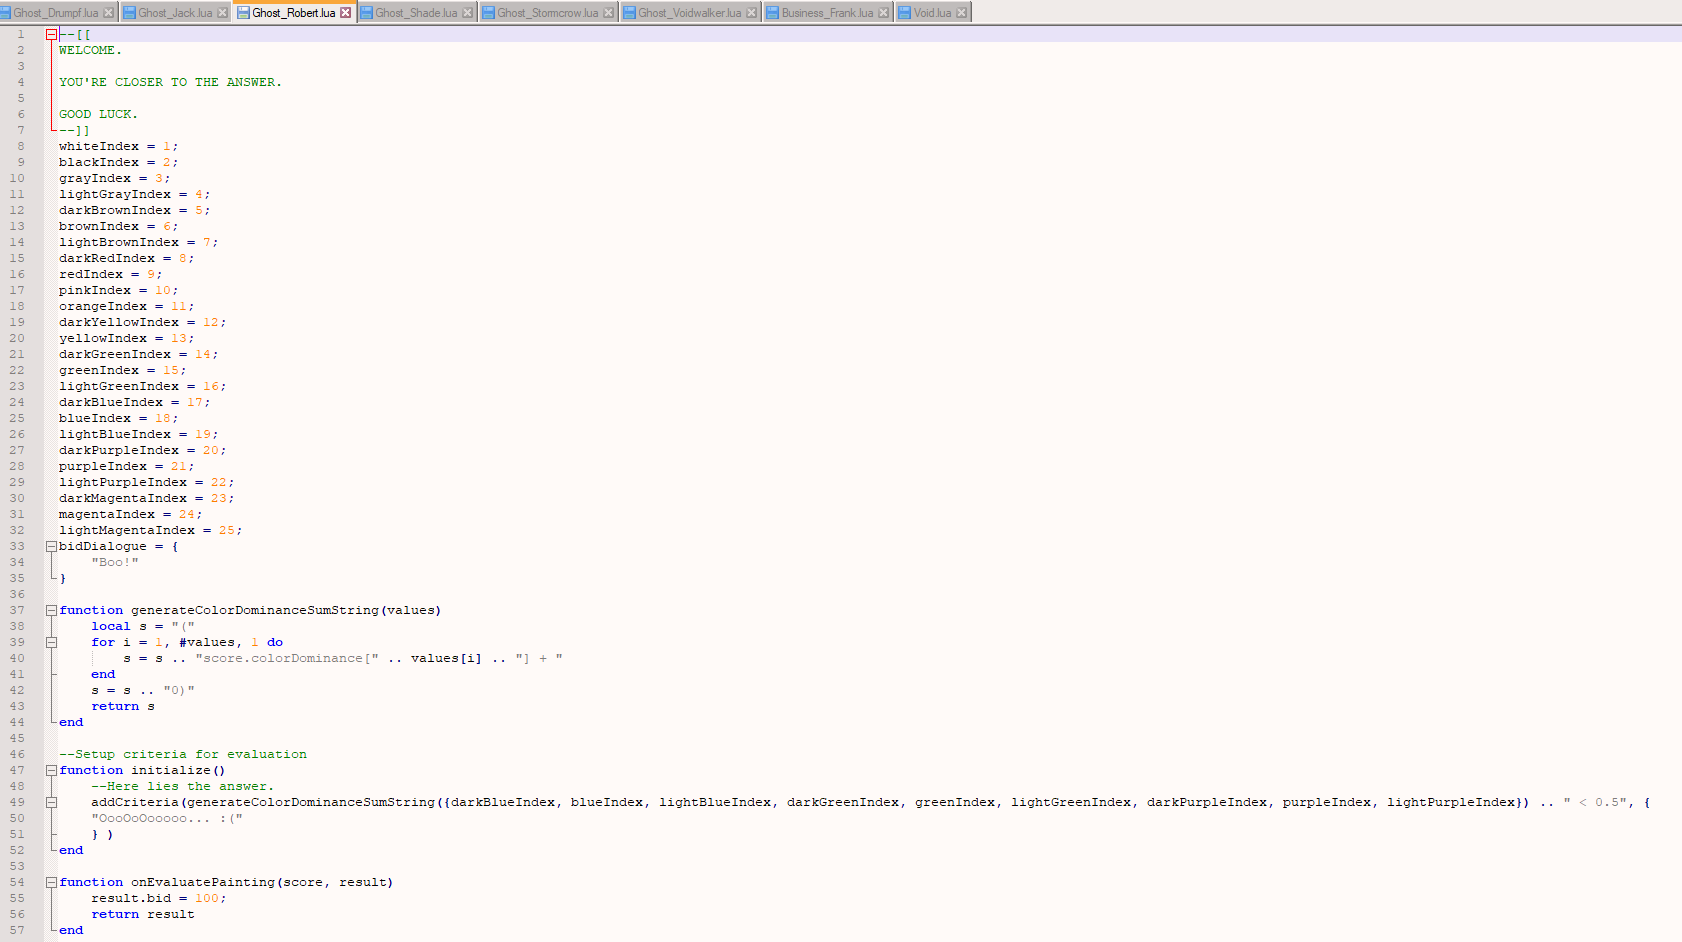Click the line "result.bid = 100;"
This screenshot has height=942, width=1682.
[159, 898]
